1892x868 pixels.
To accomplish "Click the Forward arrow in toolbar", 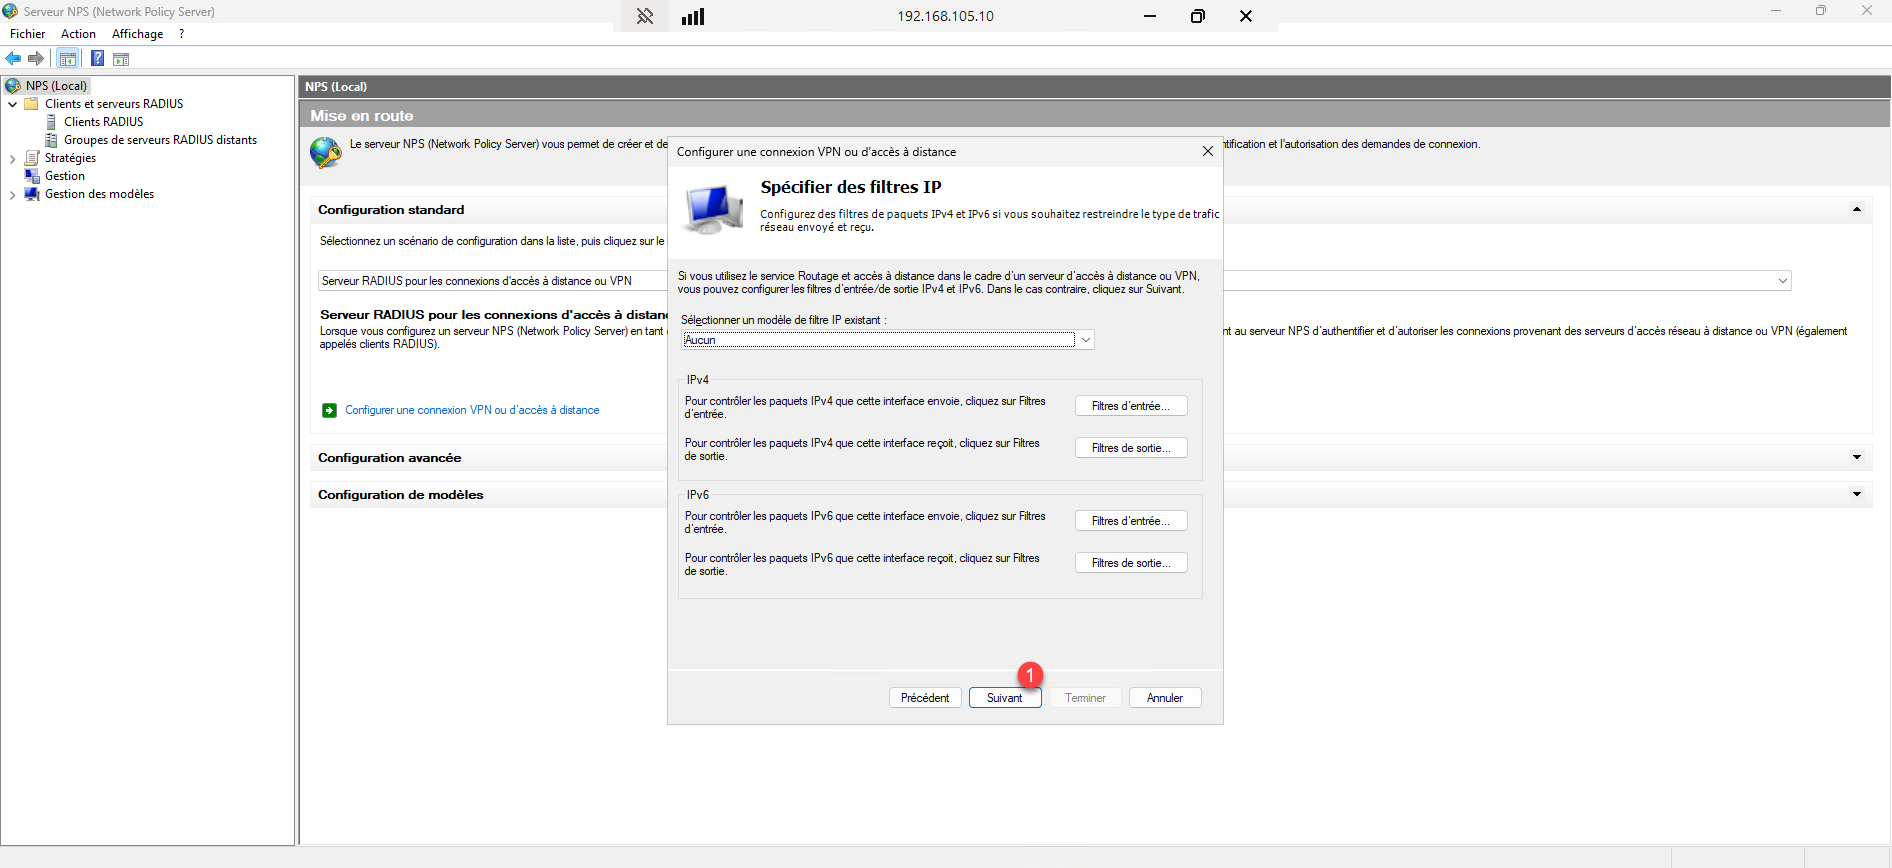I will coord(36,59).
